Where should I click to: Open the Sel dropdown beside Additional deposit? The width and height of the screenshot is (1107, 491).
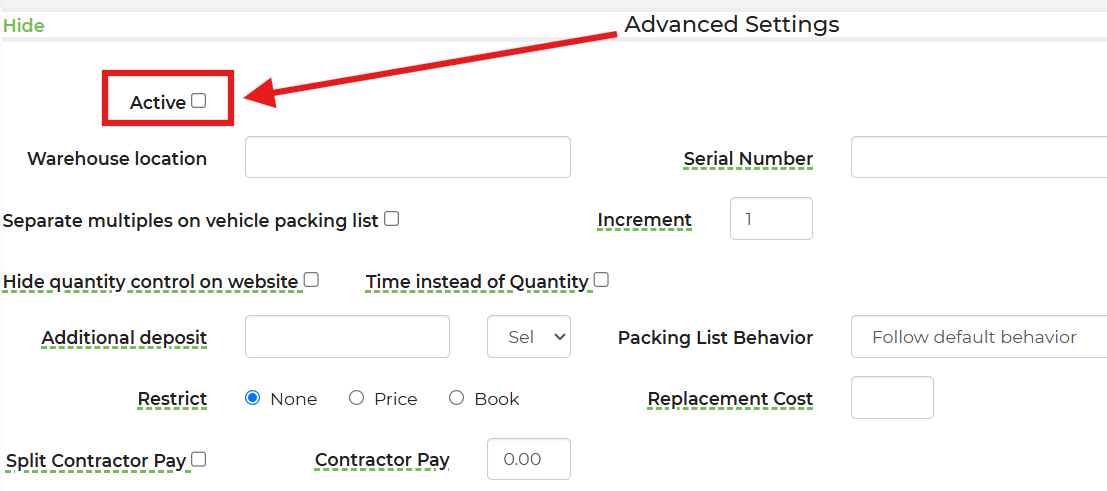point(529,337)
